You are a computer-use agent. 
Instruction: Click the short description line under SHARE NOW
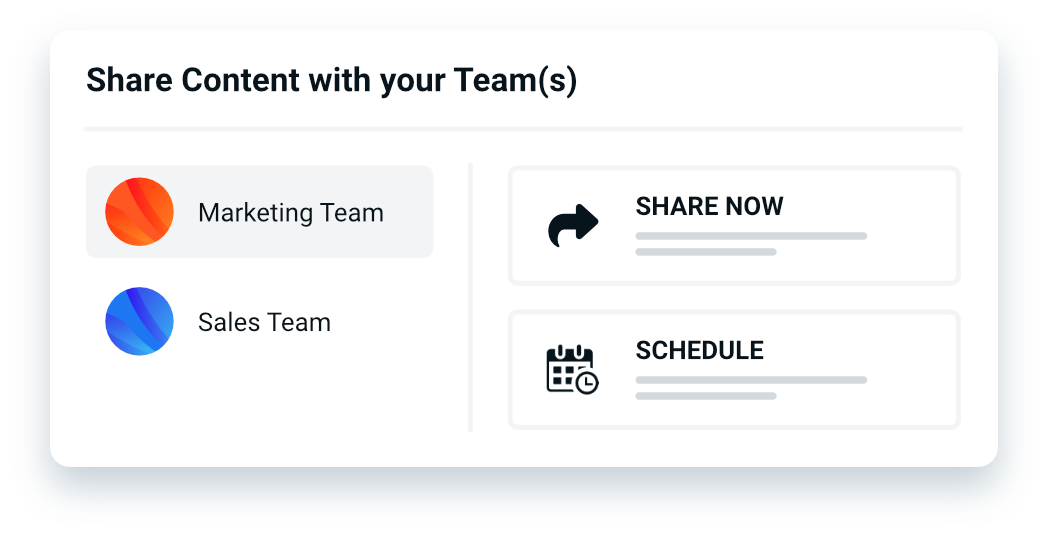[x=706, y=252]
